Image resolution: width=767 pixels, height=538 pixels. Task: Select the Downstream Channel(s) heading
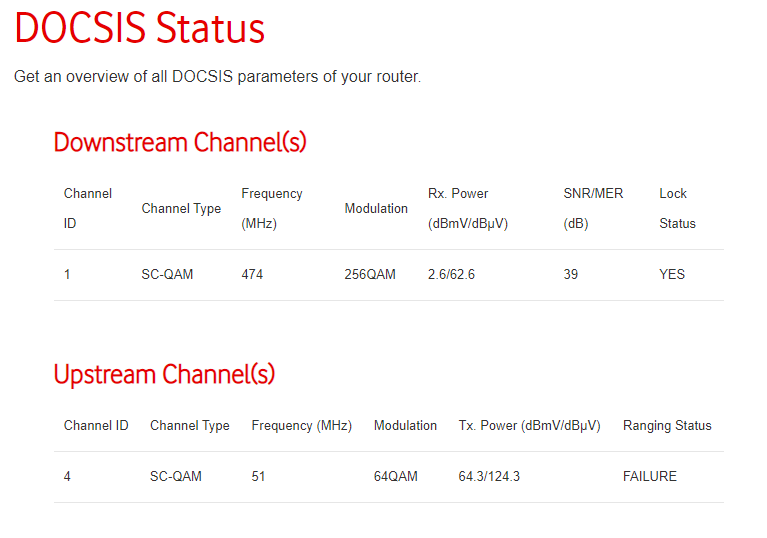click(x=180, y=142)
